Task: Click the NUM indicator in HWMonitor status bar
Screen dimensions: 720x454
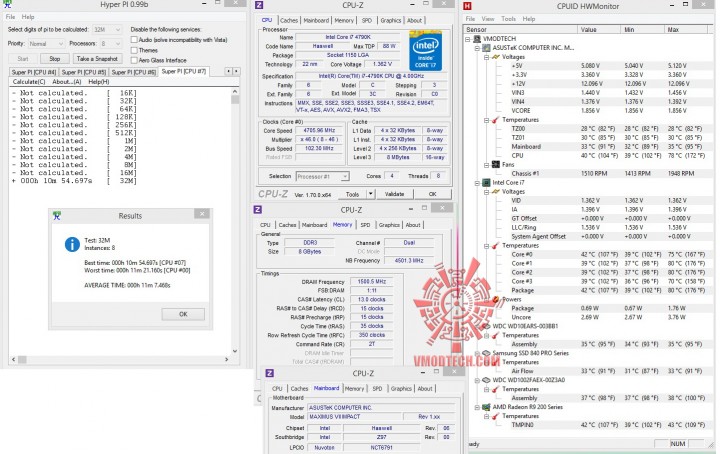Action: coord(677,443)
